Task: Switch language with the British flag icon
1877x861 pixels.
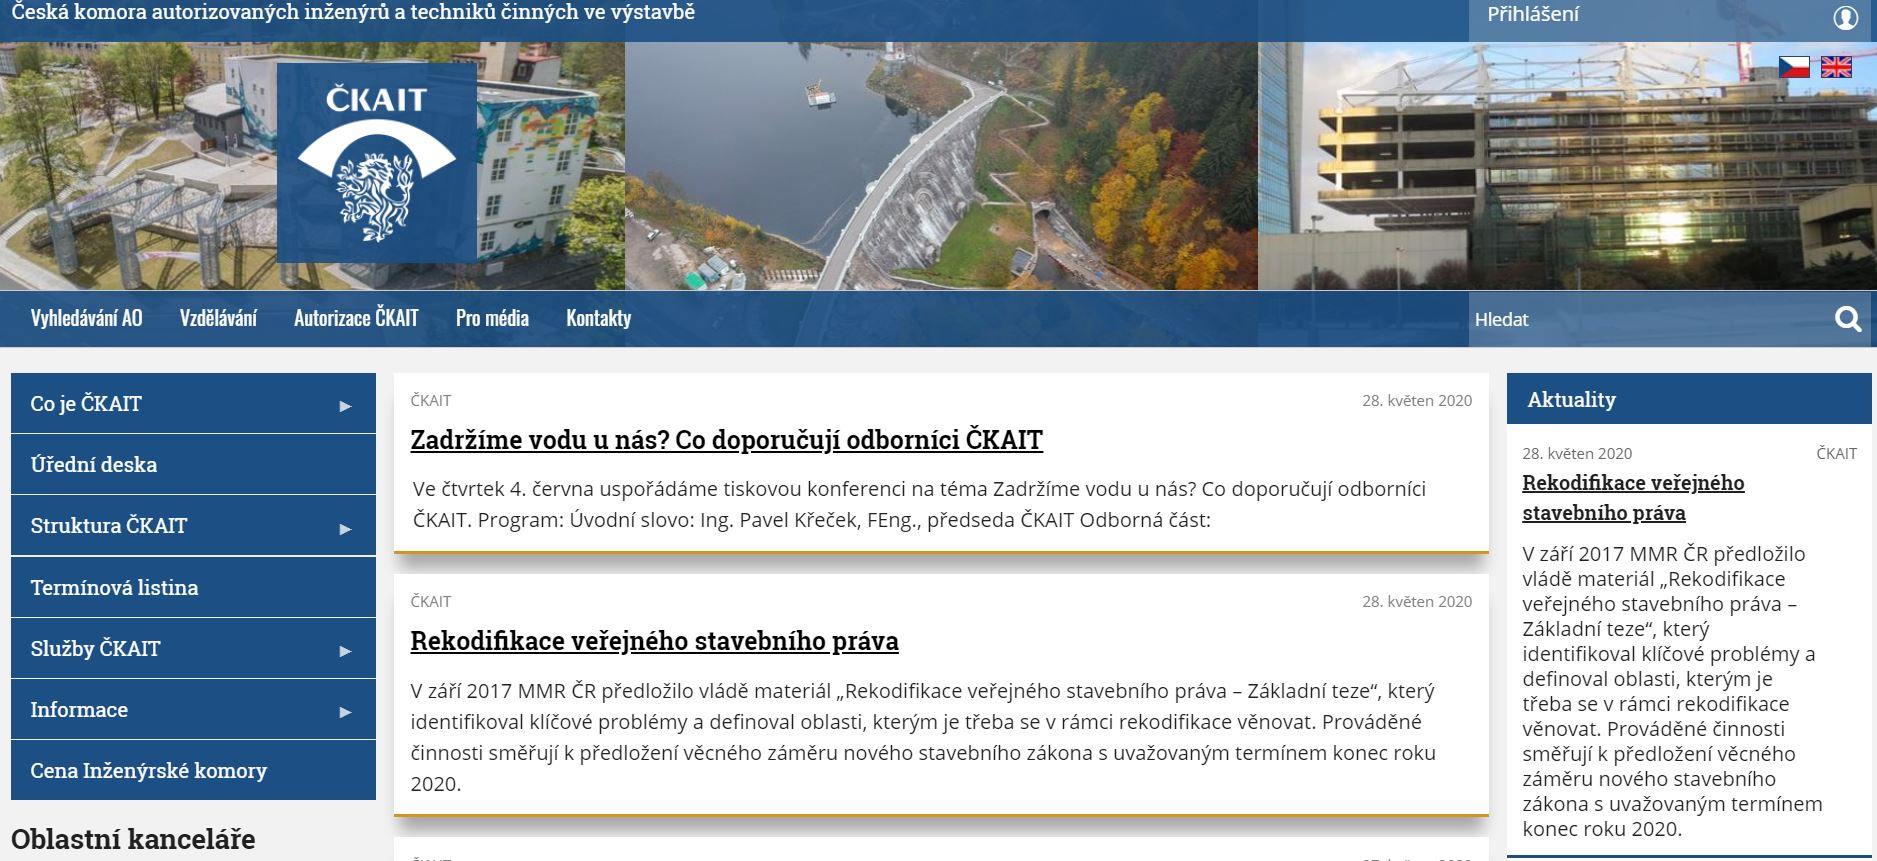Action: [x=1836, y=67]
